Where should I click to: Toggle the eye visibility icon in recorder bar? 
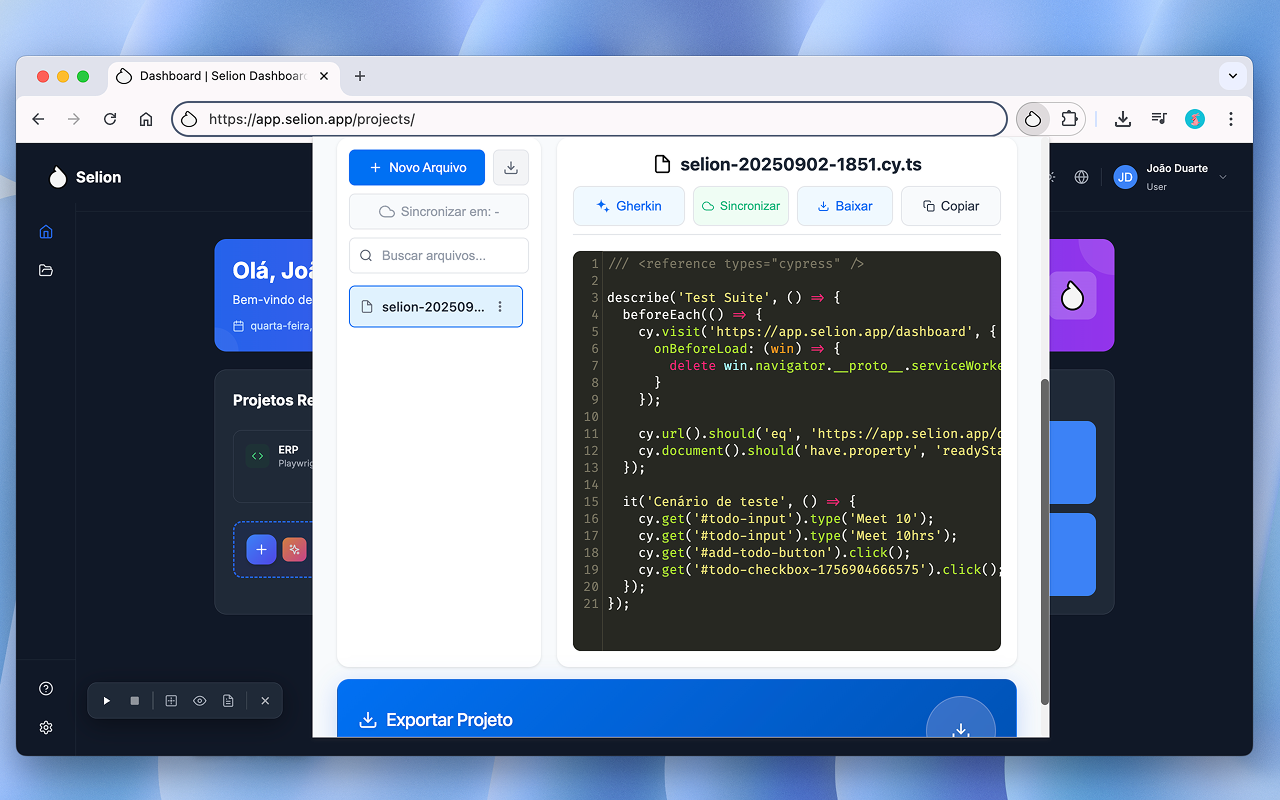[x=200, y=701]
